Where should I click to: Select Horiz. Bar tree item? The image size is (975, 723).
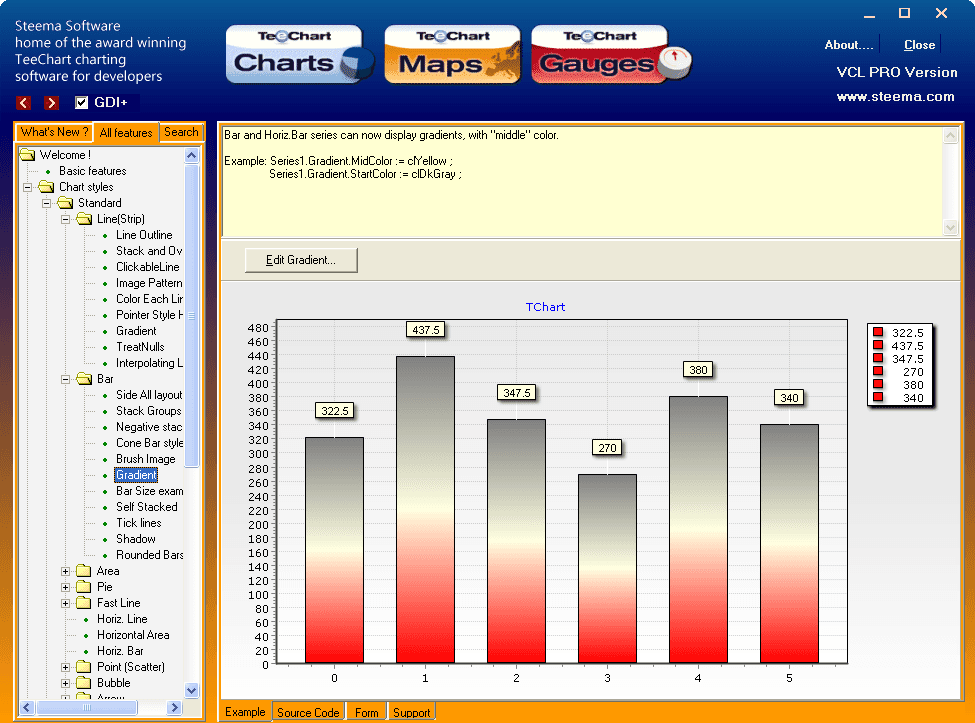pyautogui.click(x=120, y=651)
